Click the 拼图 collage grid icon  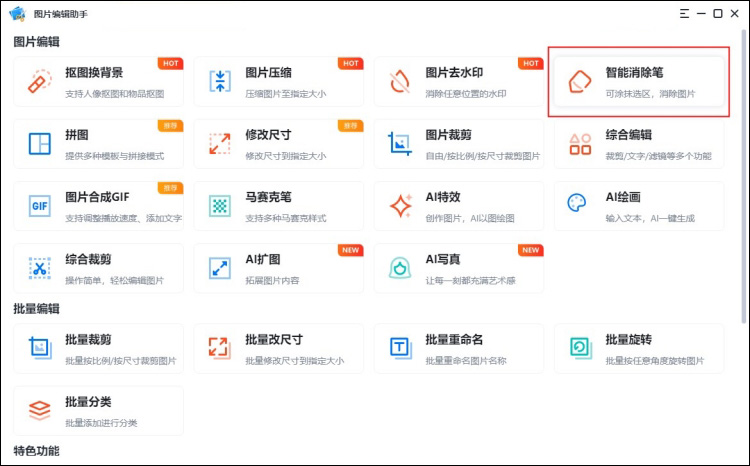point(40,144)
